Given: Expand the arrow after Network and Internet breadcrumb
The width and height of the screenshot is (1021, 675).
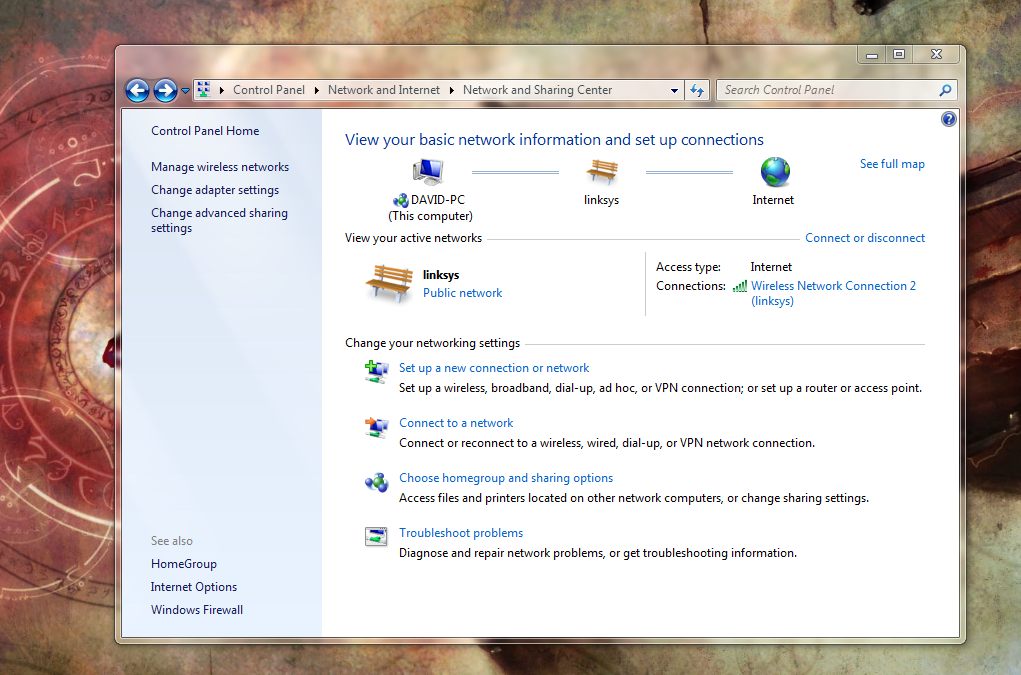Looking at the screenshot, I should pos(451,90).
